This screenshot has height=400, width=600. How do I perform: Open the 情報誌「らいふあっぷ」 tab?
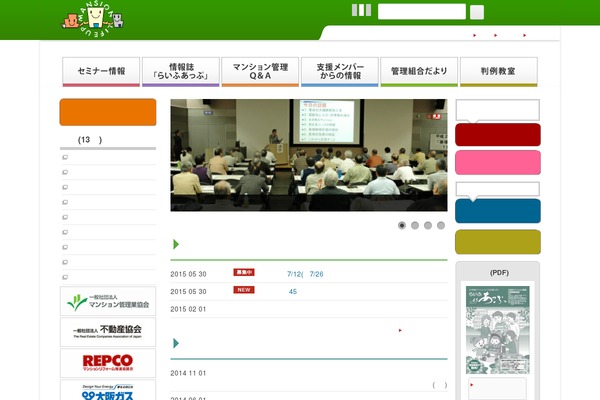(x=181, y=72)
